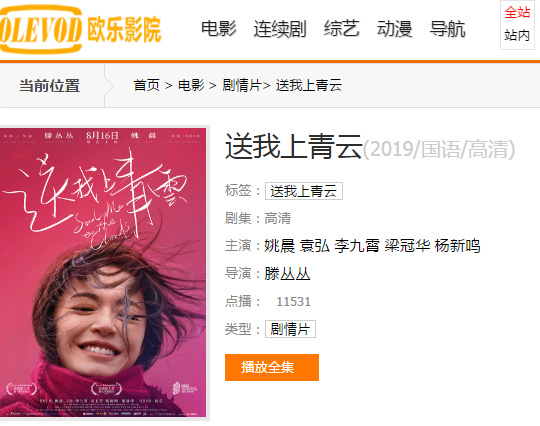The image size is (540, 426).
Task: Open the 动漫 category
Action: coord(395,29)
